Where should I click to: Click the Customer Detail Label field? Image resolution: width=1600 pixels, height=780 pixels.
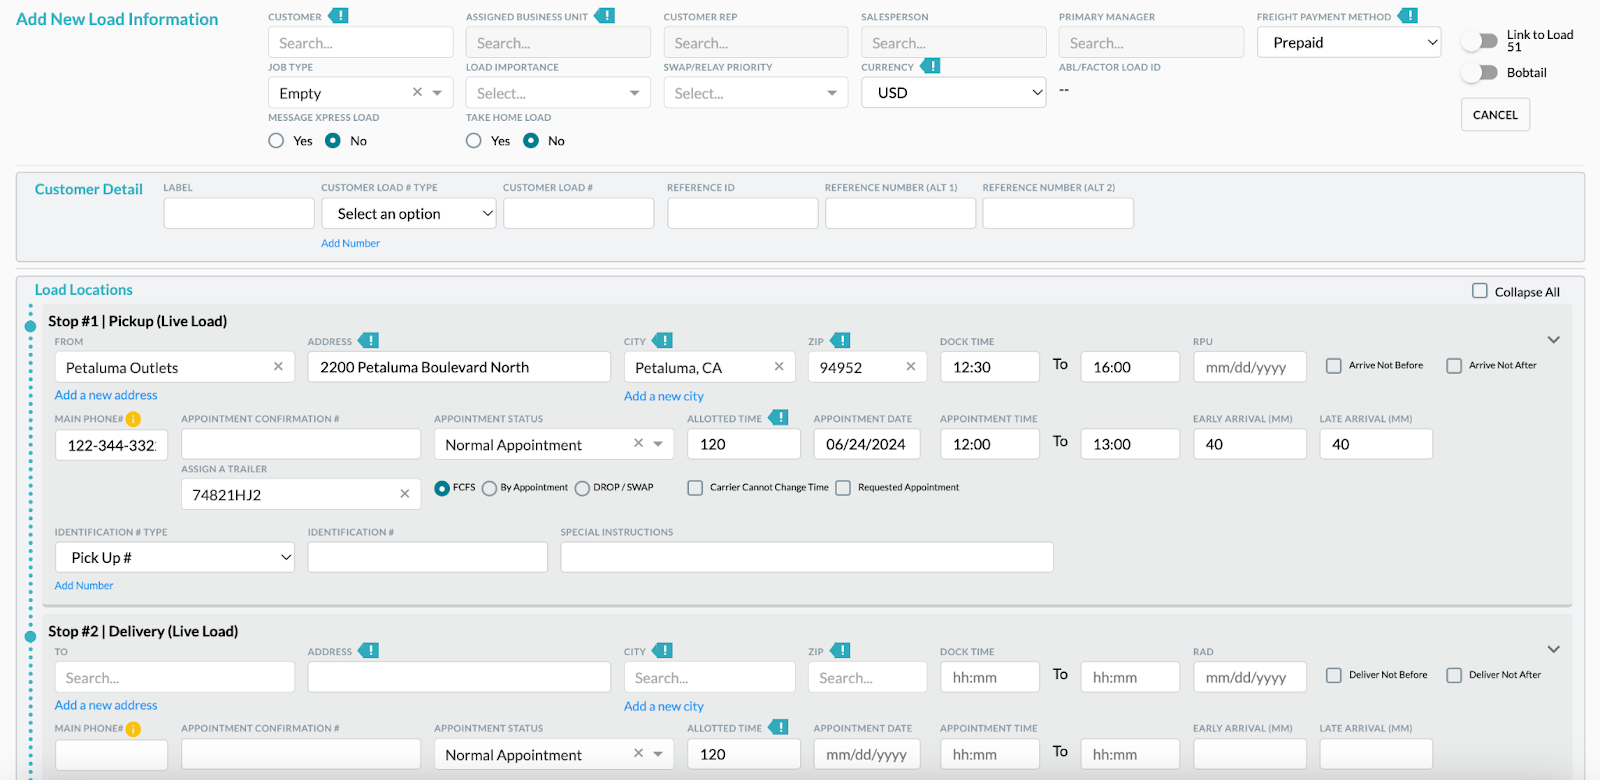pos(239,214)
